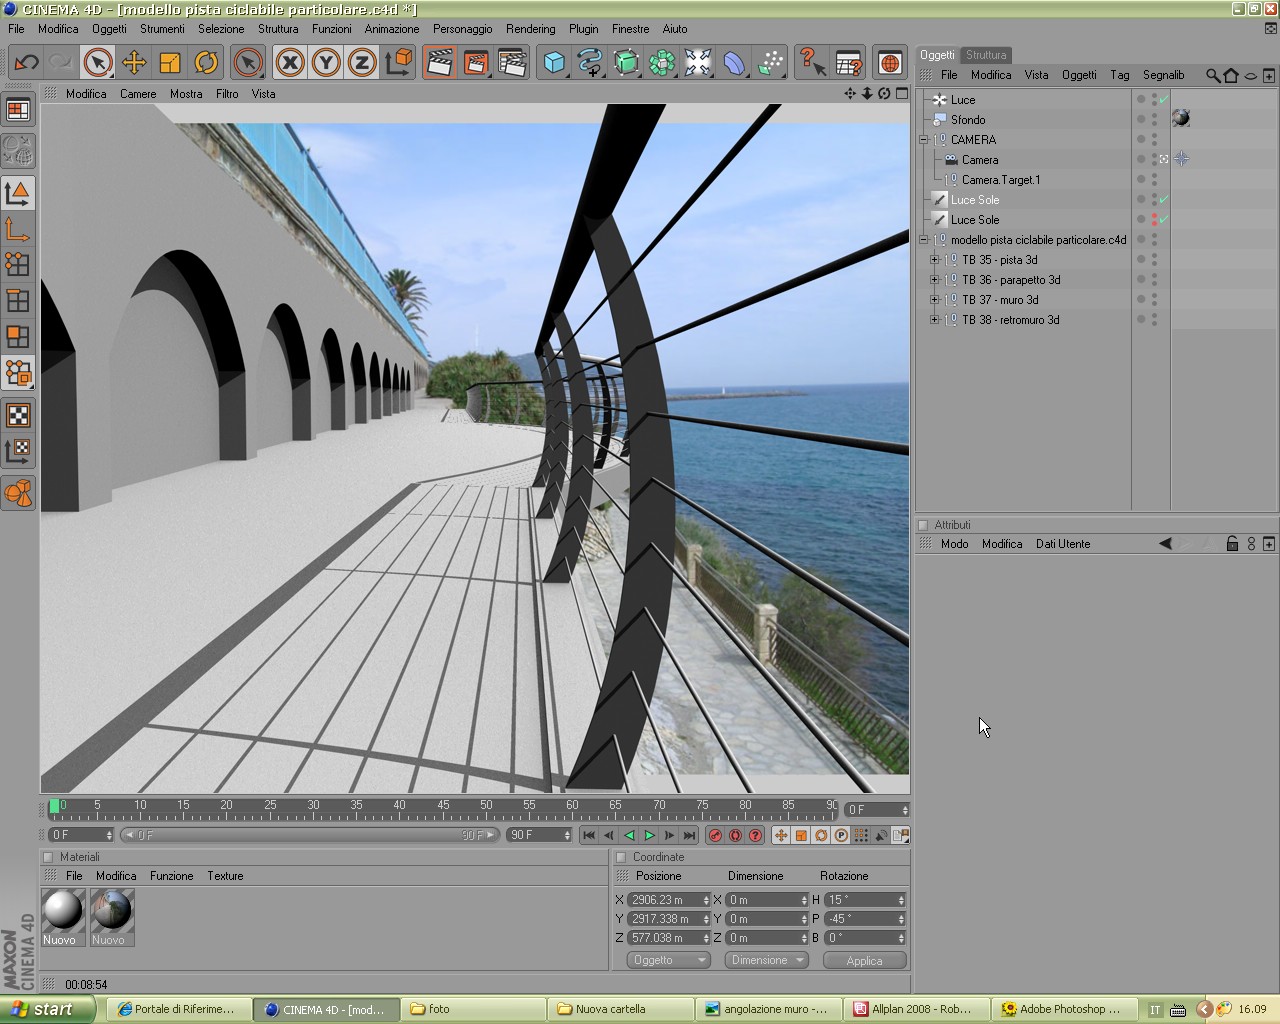Open the Rendering menu
Viewport: 1280px width, 1024px height.
tap(530, 29)
